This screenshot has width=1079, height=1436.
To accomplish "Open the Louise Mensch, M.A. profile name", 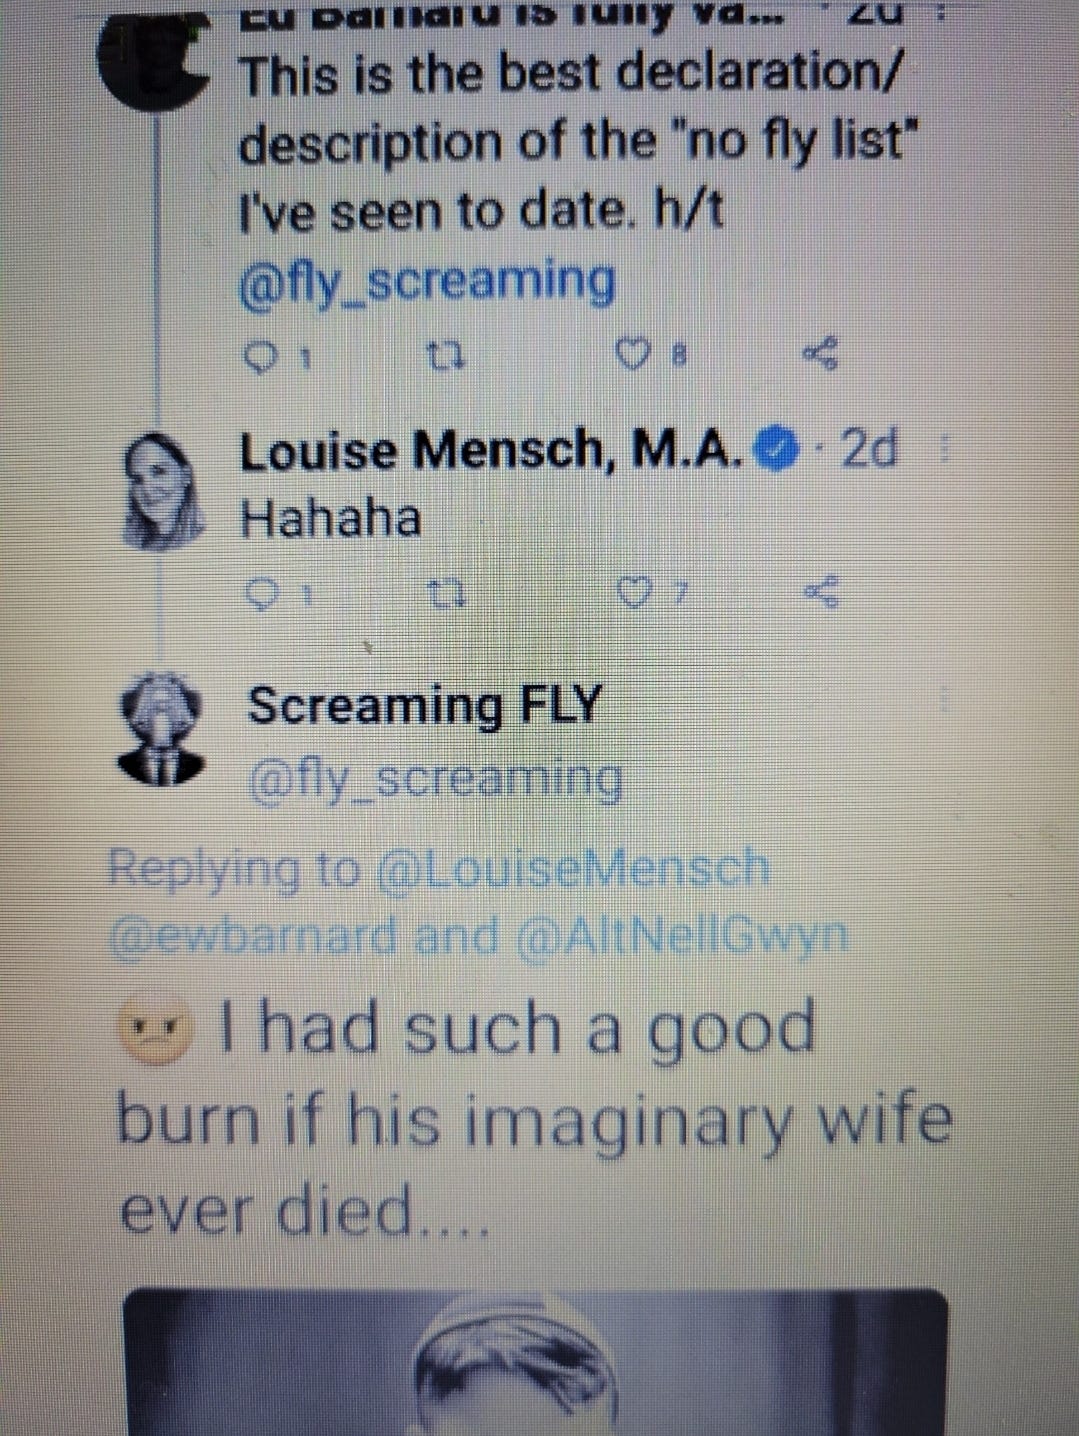I will pos(493,452).
